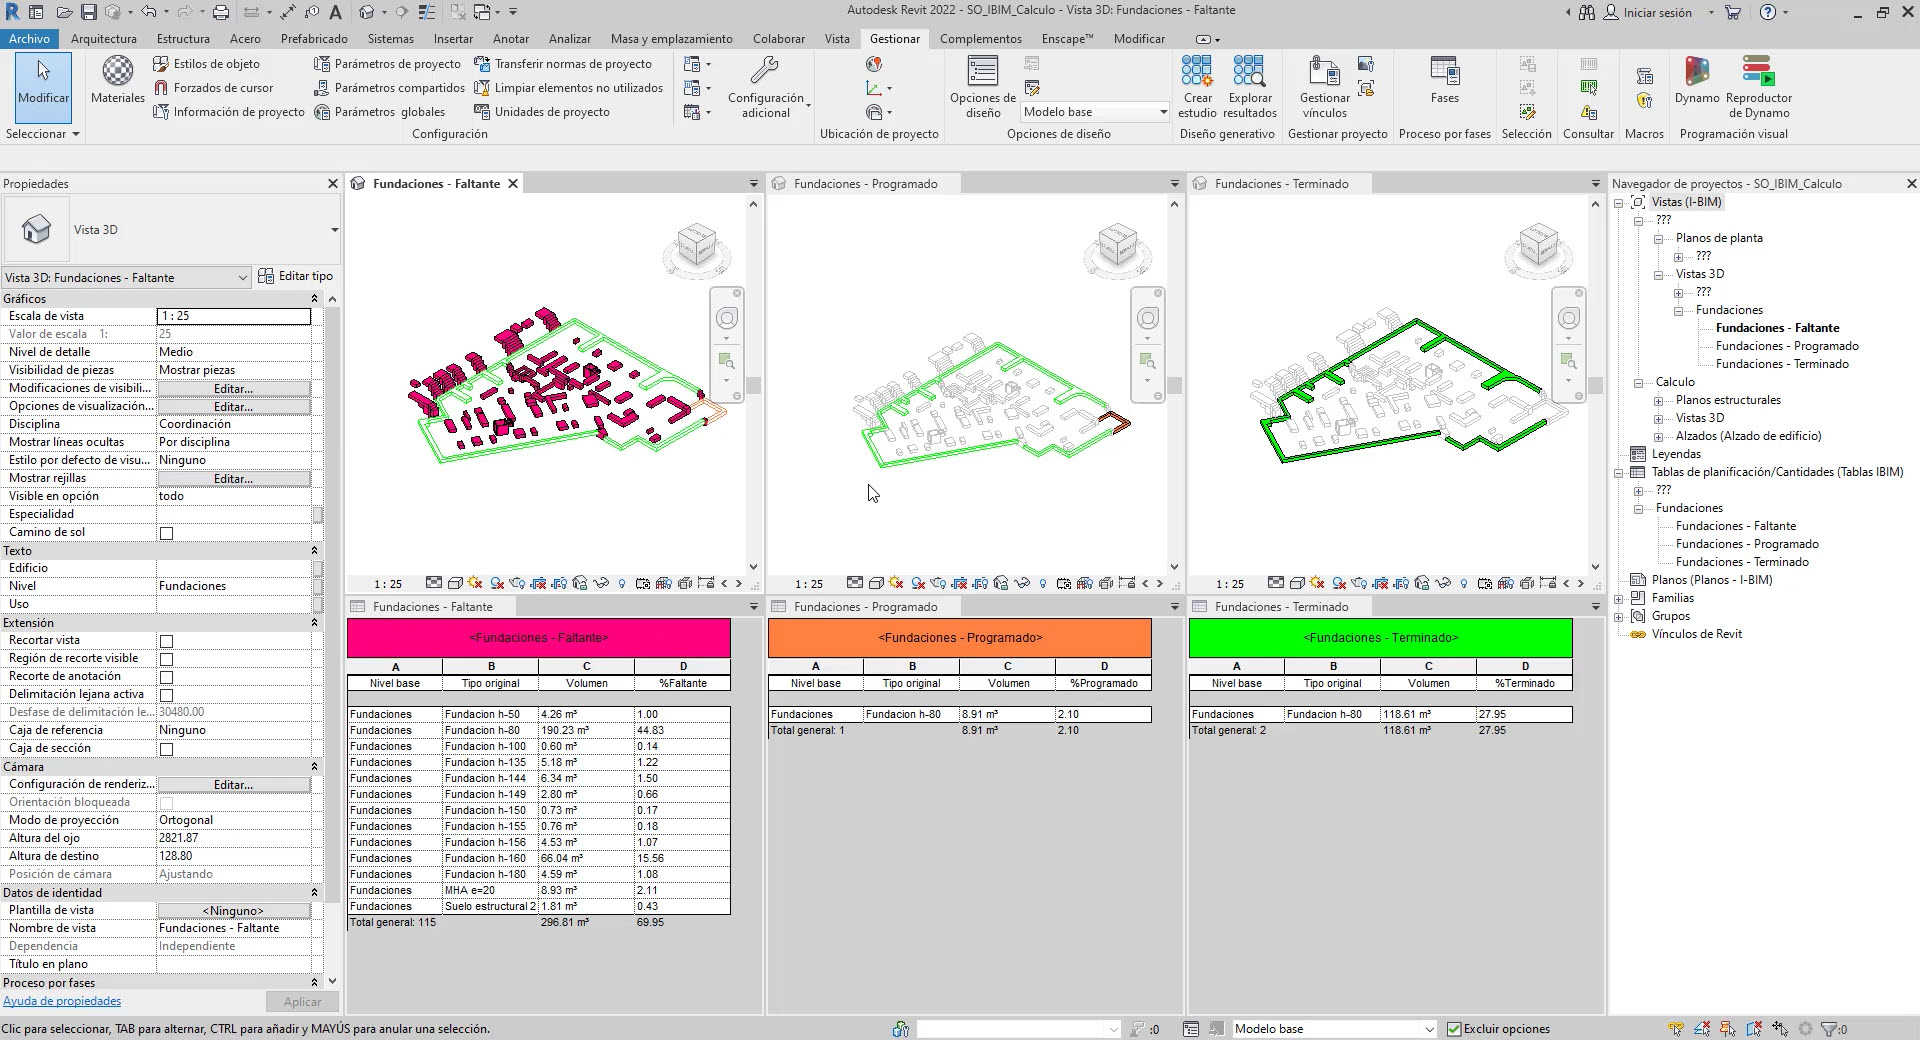Click the Escala de vista field
Image resolution: width=1920 pixels, height=1040 pixels.
[x=233, y=316]
